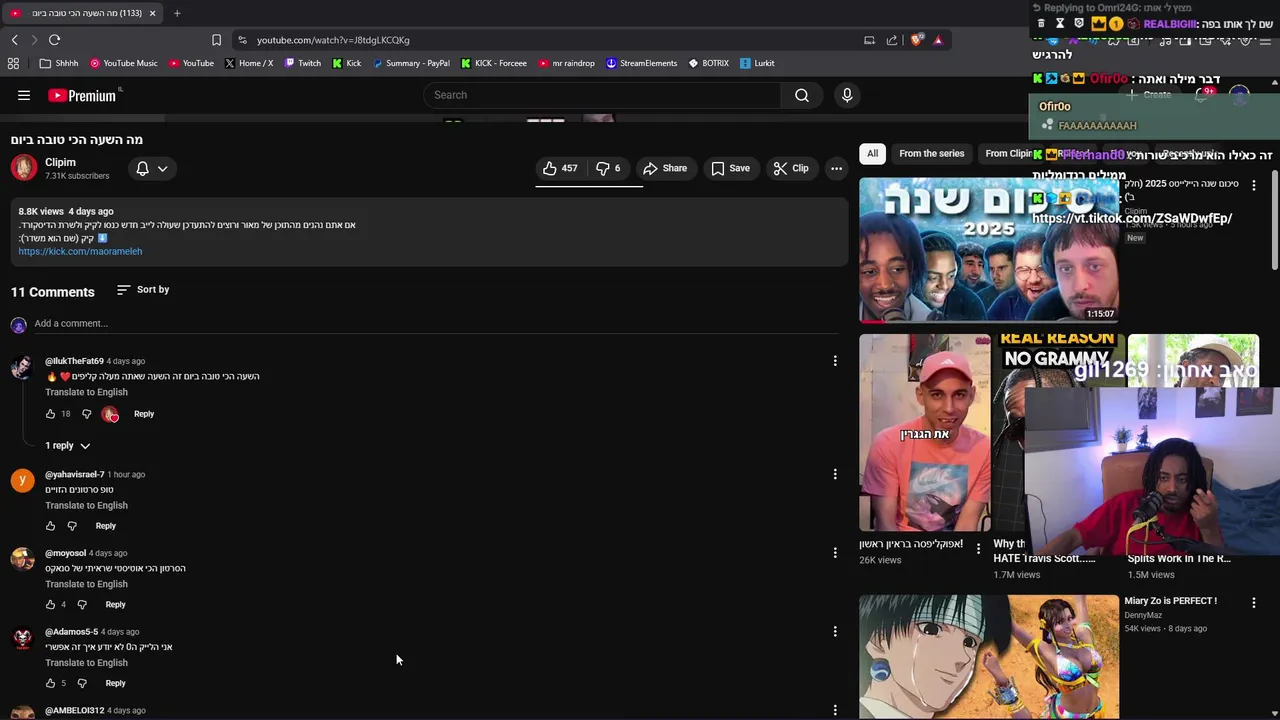Open the Clipim channel name link
Image resolution: width=1280 pixels, height=720 pixels.
point(60,162)
